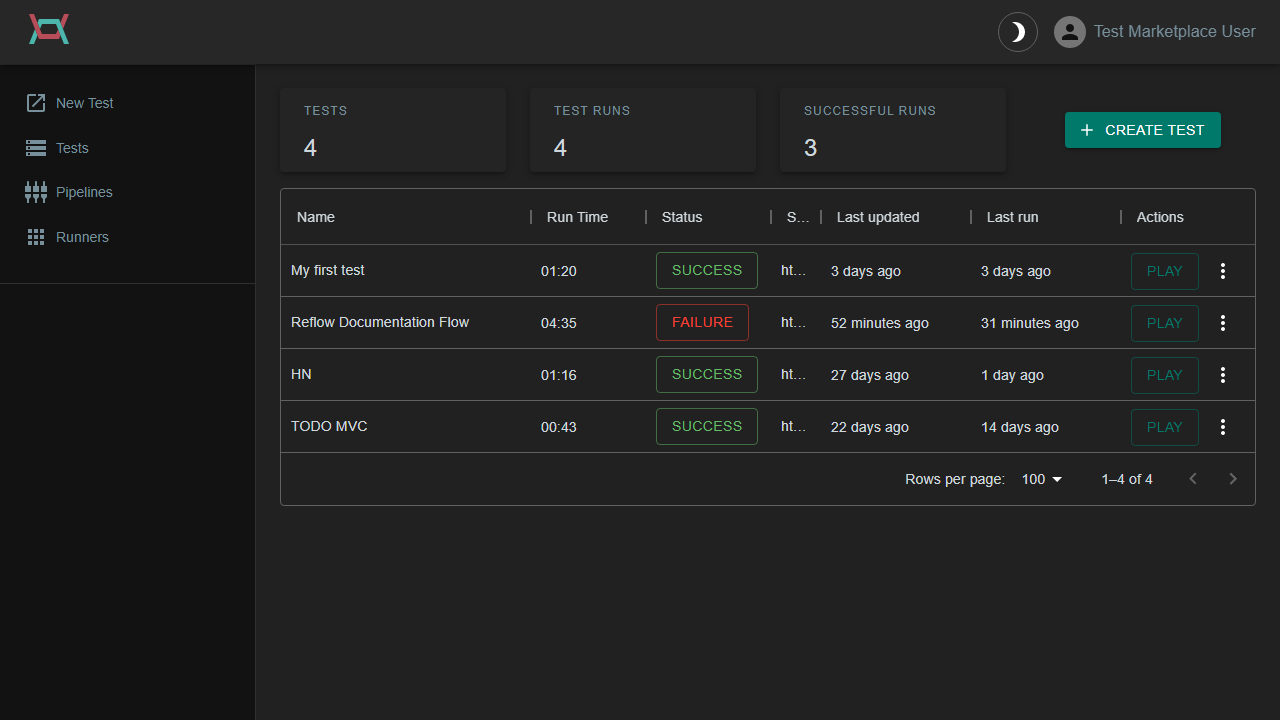Open more options for TODO MVC
Image resolution: width=1280 pixels, height=720 pixels.
pyautogui.click(x=1223, y=427)
